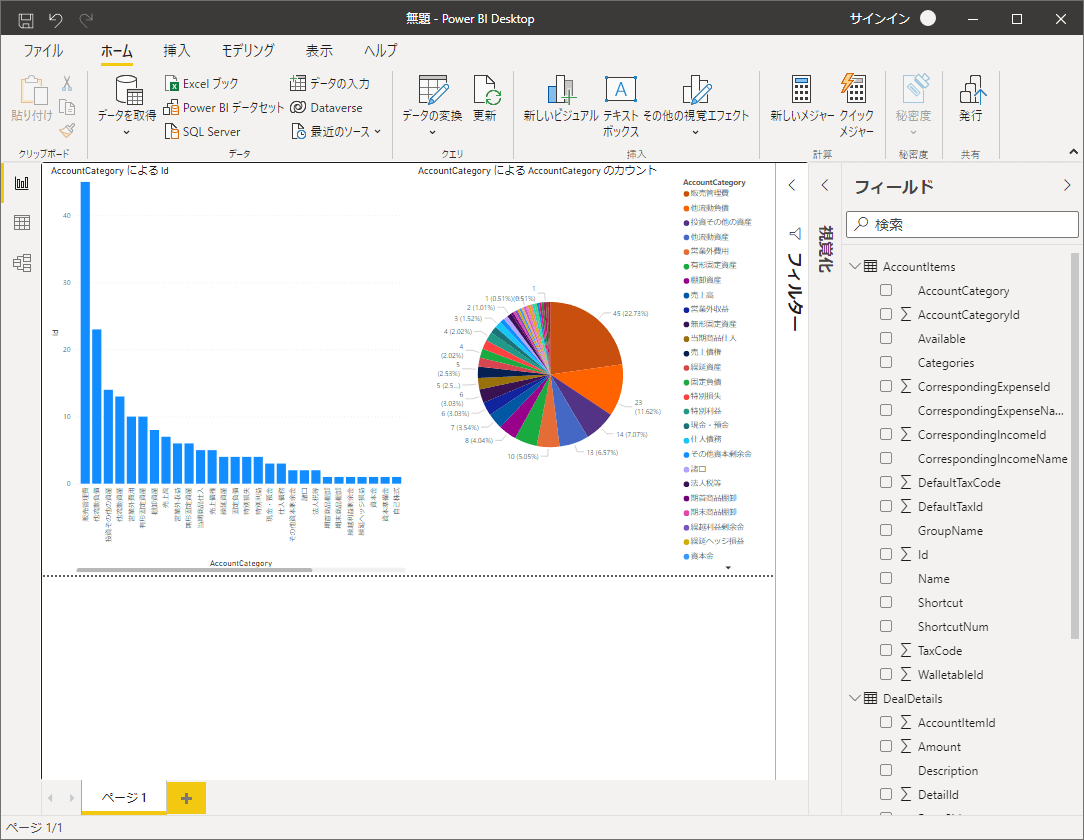Image resolution: width=1084 pixels, height=840 pixels.
Task: Click the 検索 field search box
Action: 962,224
